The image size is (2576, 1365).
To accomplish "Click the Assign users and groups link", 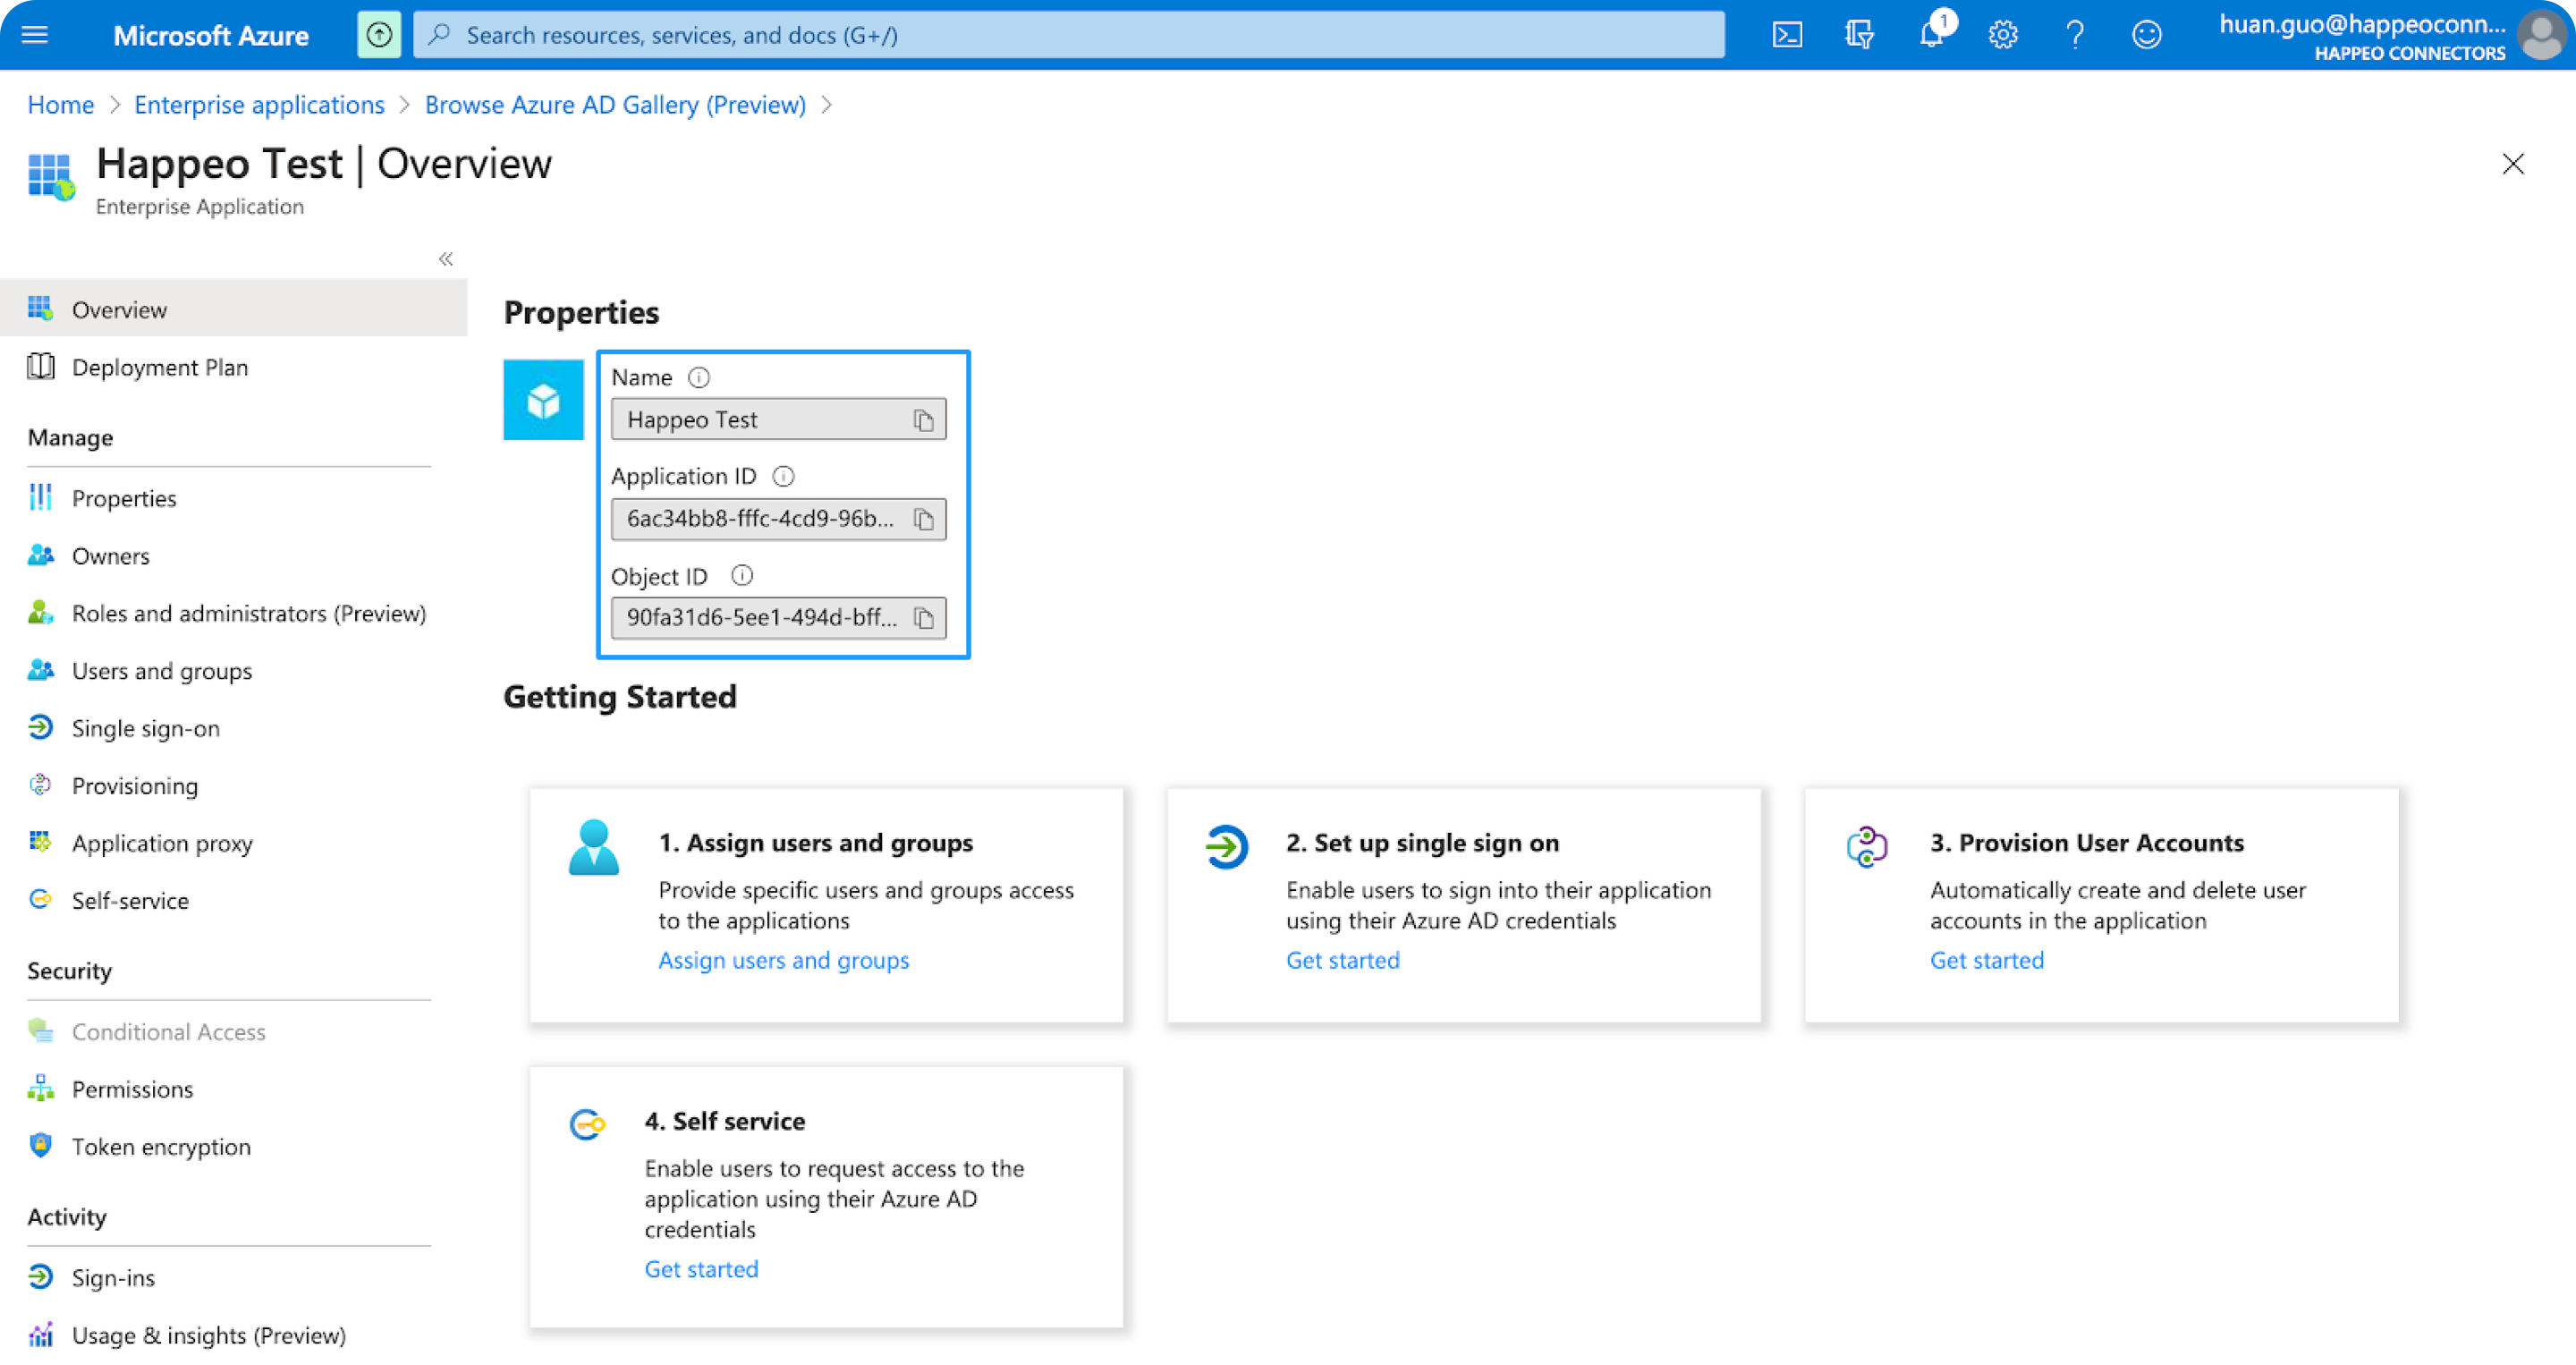I will click(783, 960).
